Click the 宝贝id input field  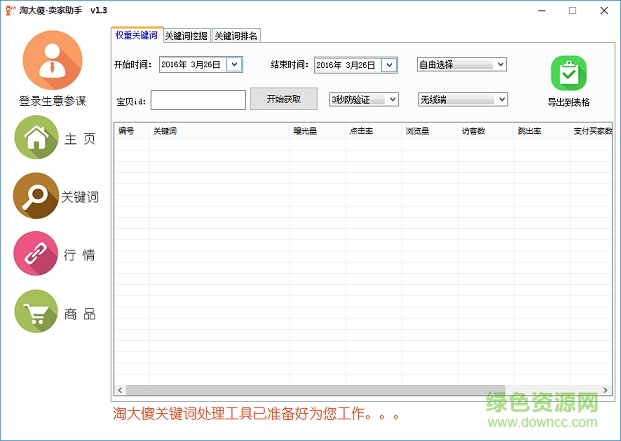[x=198, y=100]
